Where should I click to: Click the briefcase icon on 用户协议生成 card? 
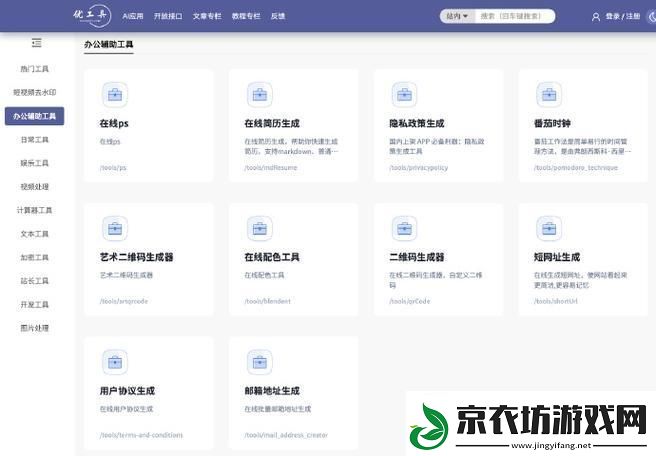tap(115, 362)
